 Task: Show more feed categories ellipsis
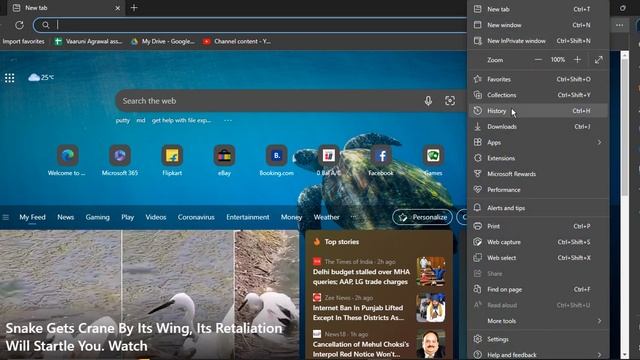353,217
